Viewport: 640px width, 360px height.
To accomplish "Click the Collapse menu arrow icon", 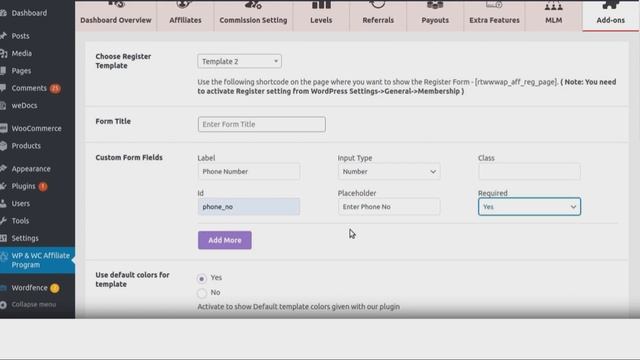I will [3, 304].
